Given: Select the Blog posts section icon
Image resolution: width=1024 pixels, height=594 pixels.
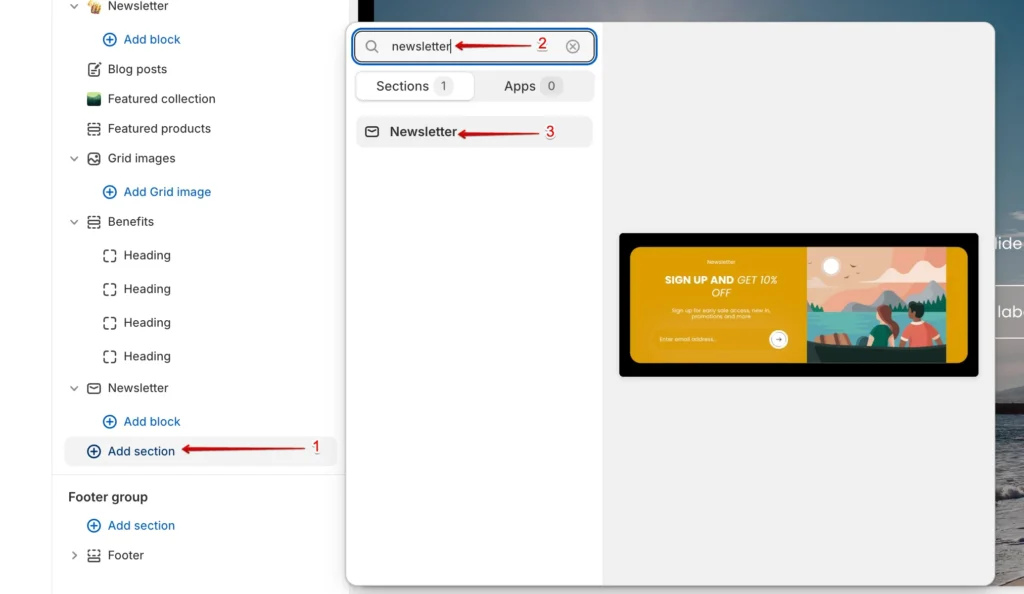Looking at the screenshot, I should pos(94,69).
